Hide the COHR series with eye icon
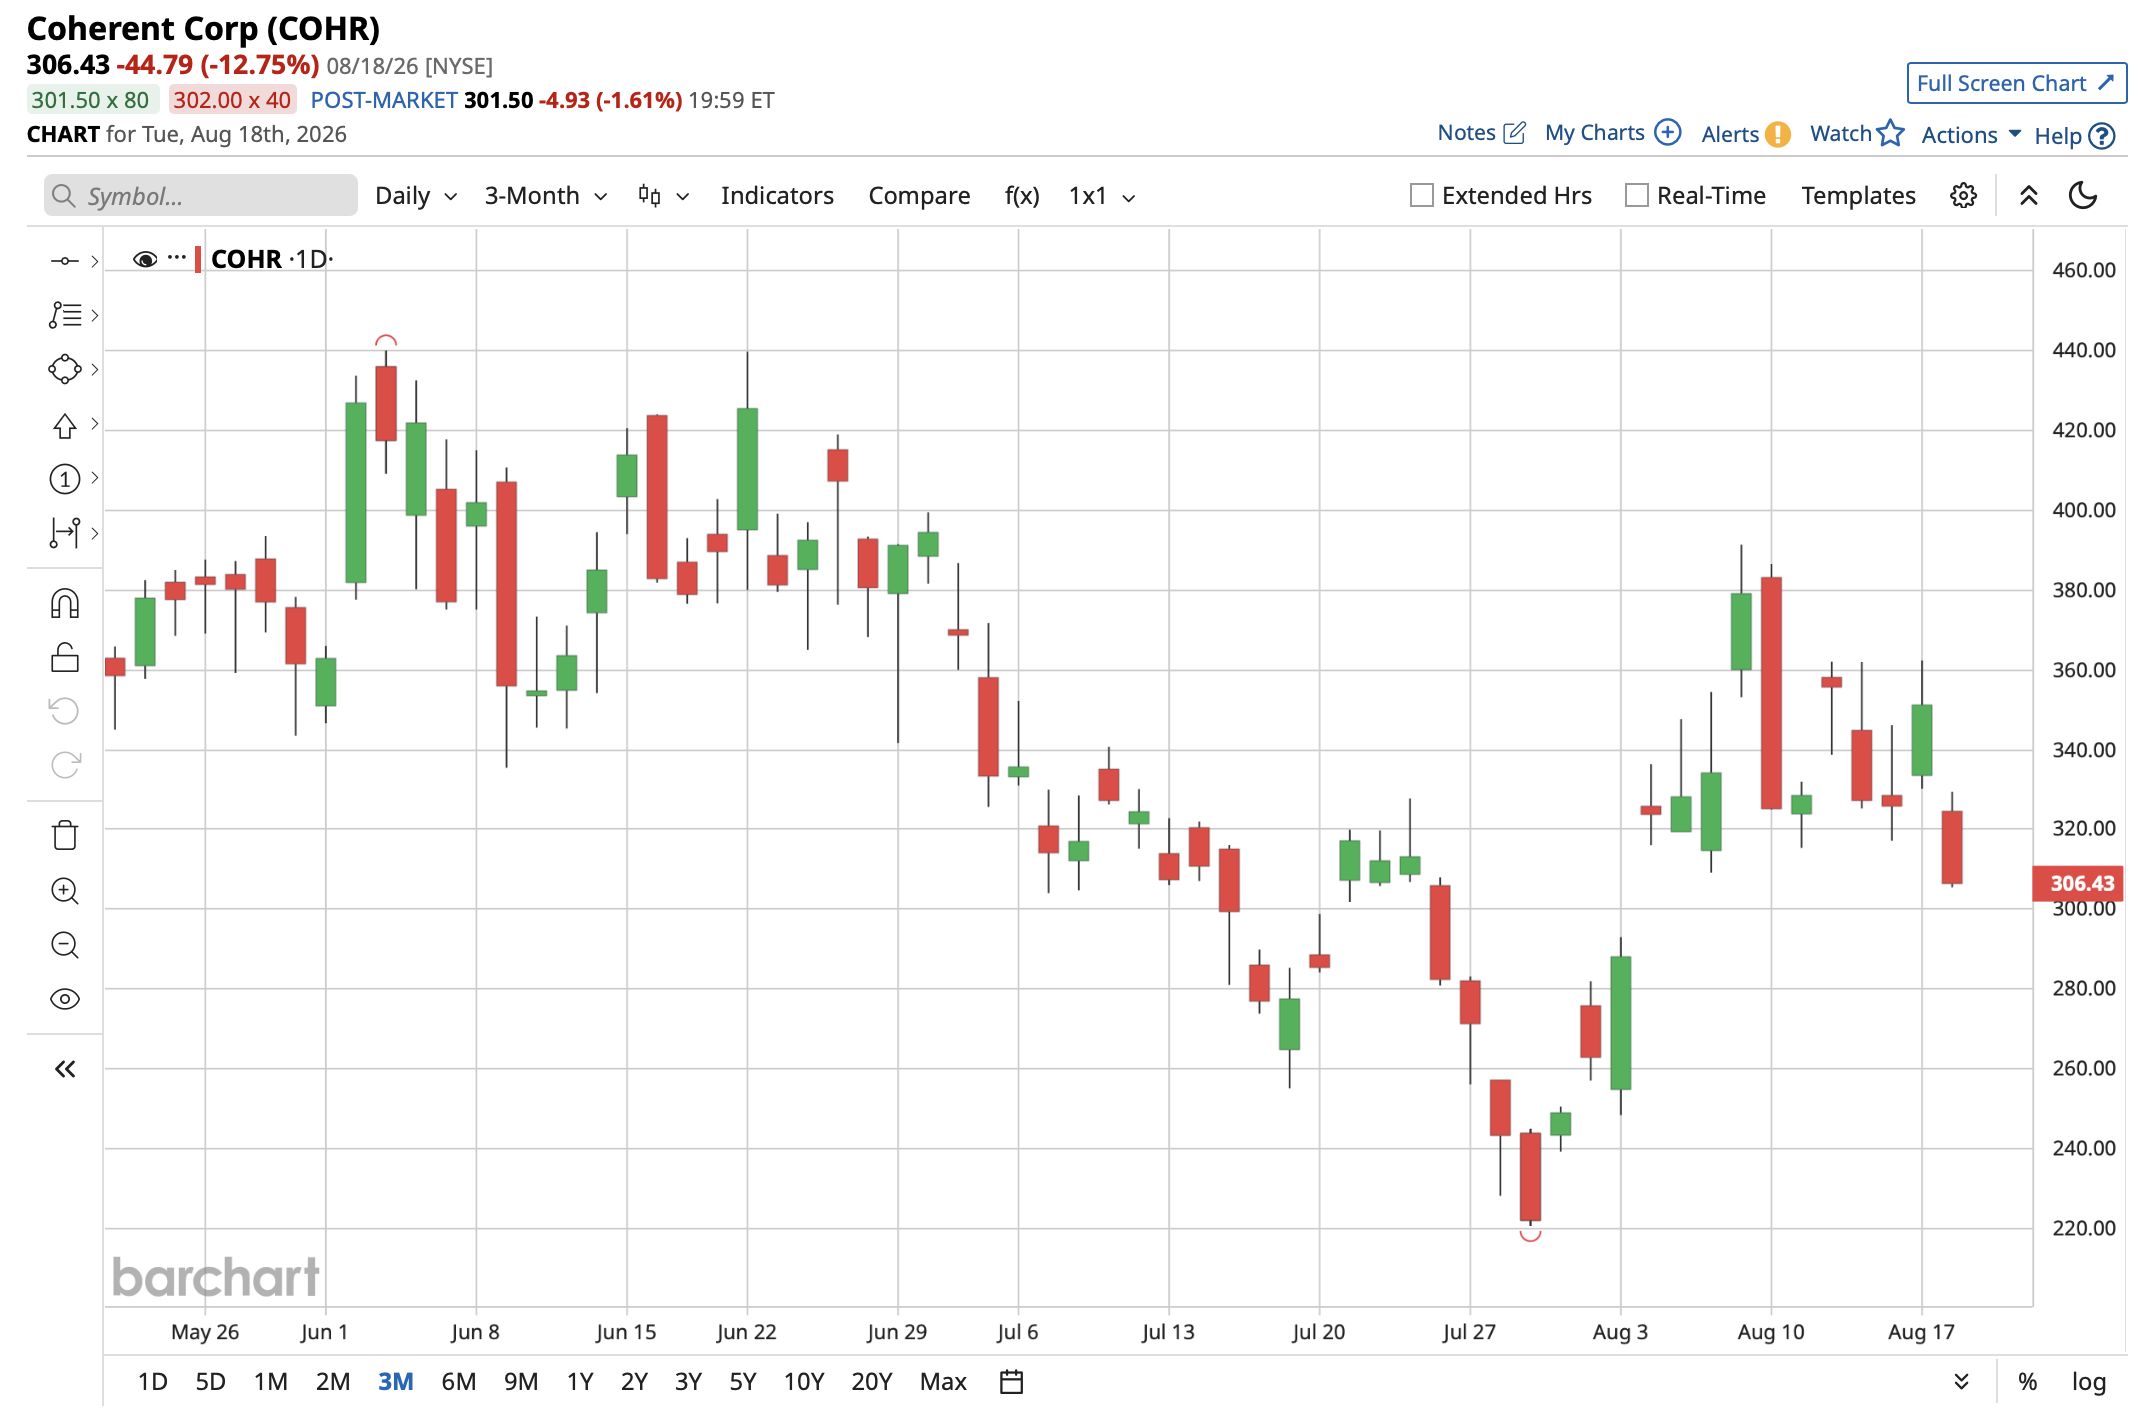 pos(145,259)
